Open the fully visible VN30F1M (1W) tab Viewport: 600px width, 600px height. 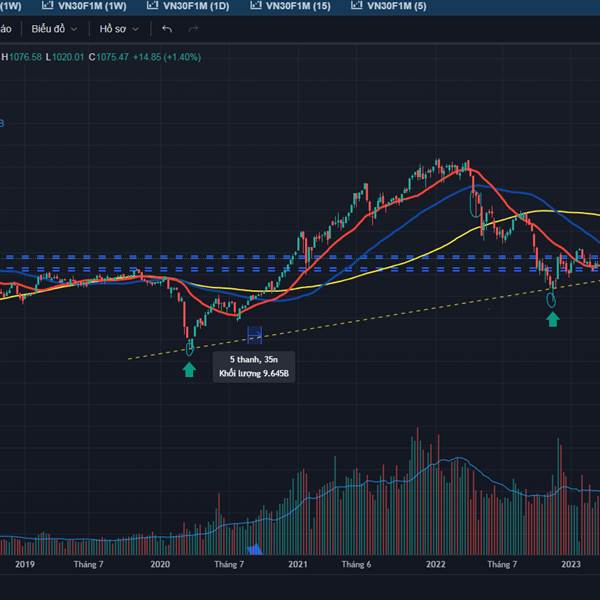click(90, 6)
